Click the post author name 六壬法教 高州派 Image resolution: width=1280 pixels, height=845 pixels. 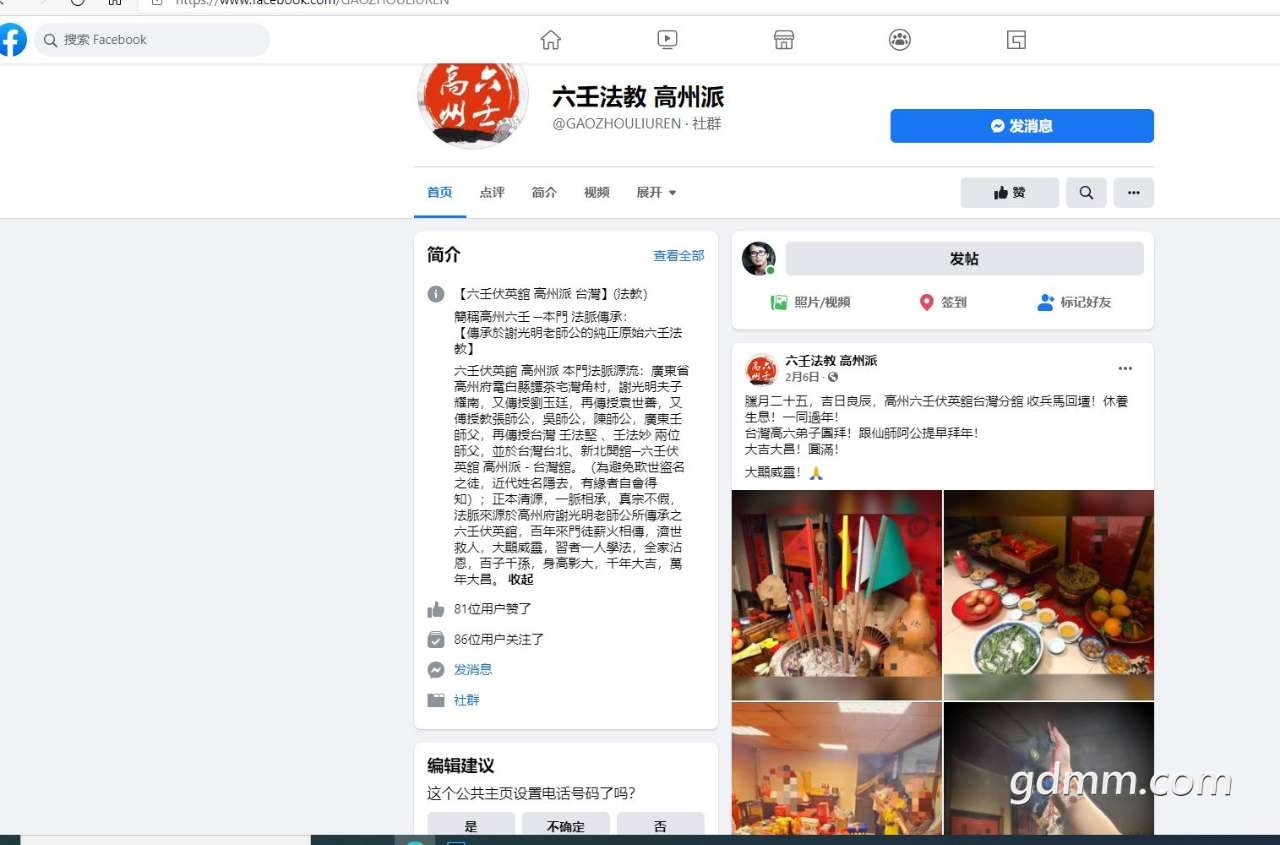[831, 361]
